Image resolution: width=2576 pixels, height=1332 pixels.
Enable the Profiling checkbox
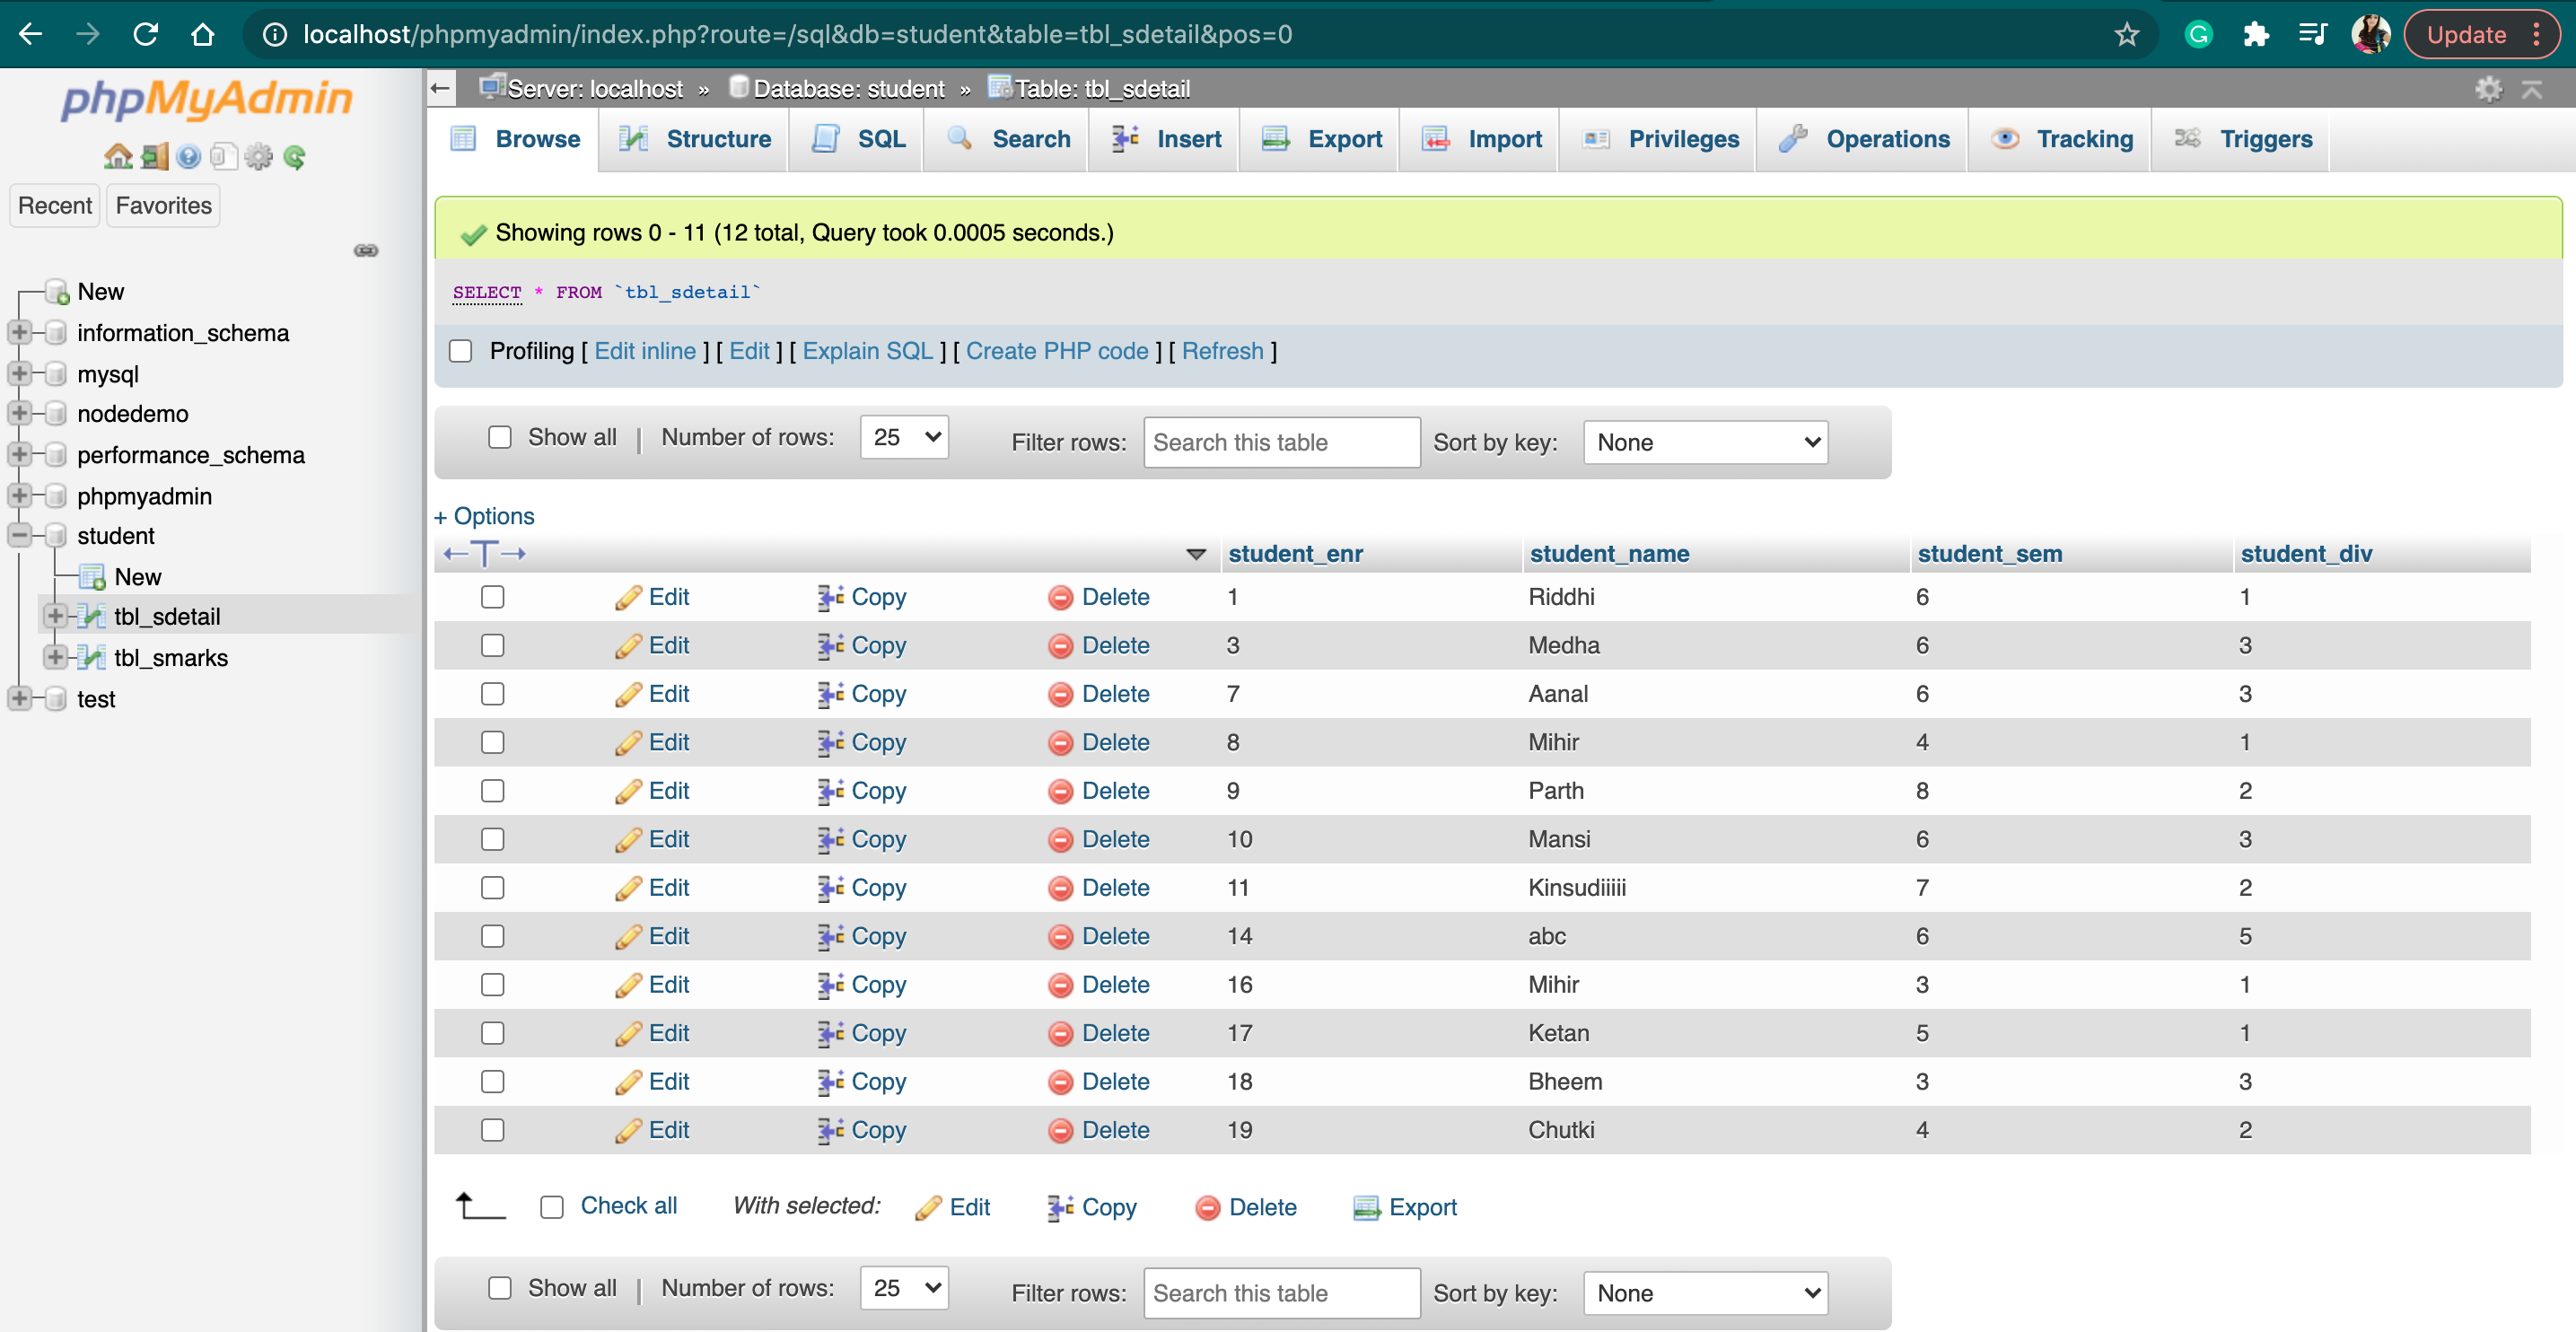460,351
